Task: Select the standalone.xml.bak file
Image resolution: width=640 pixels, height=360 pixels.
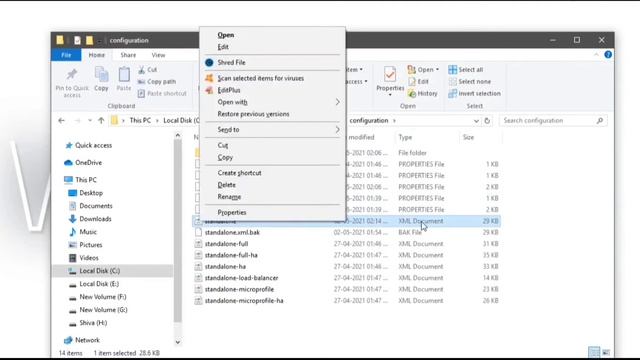Action: click(x=232, y=232)
